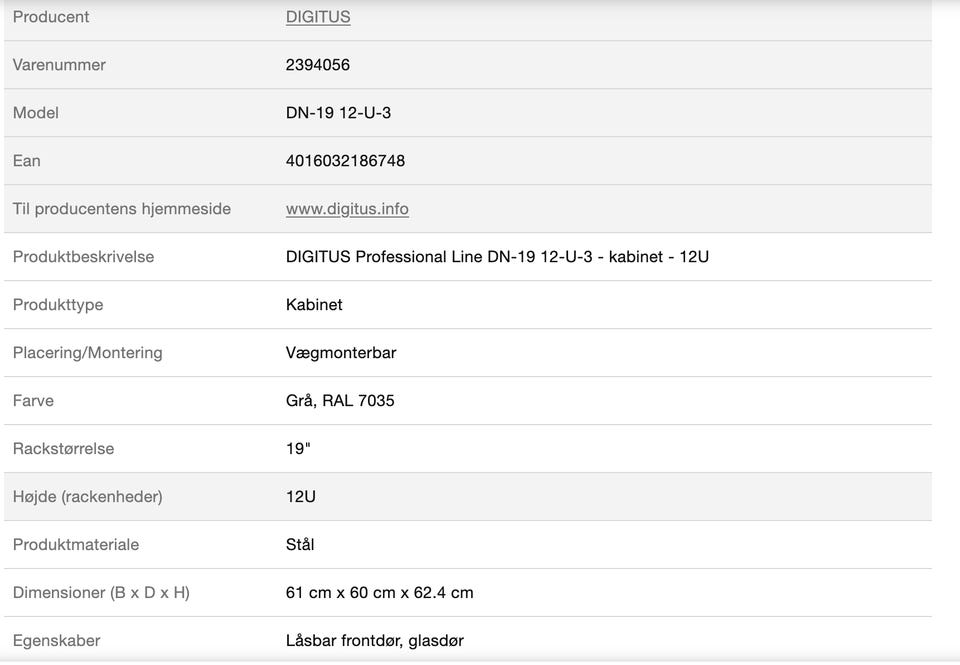
Task: Open the DIGITUS producer link
Action: tap(318, 17)
